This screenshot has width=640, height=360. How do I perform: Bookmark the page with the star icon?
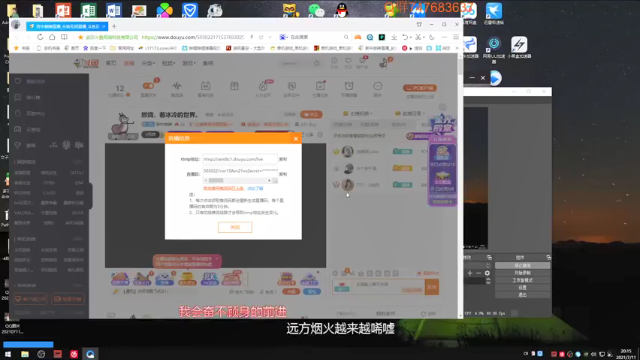click(80, 37)
